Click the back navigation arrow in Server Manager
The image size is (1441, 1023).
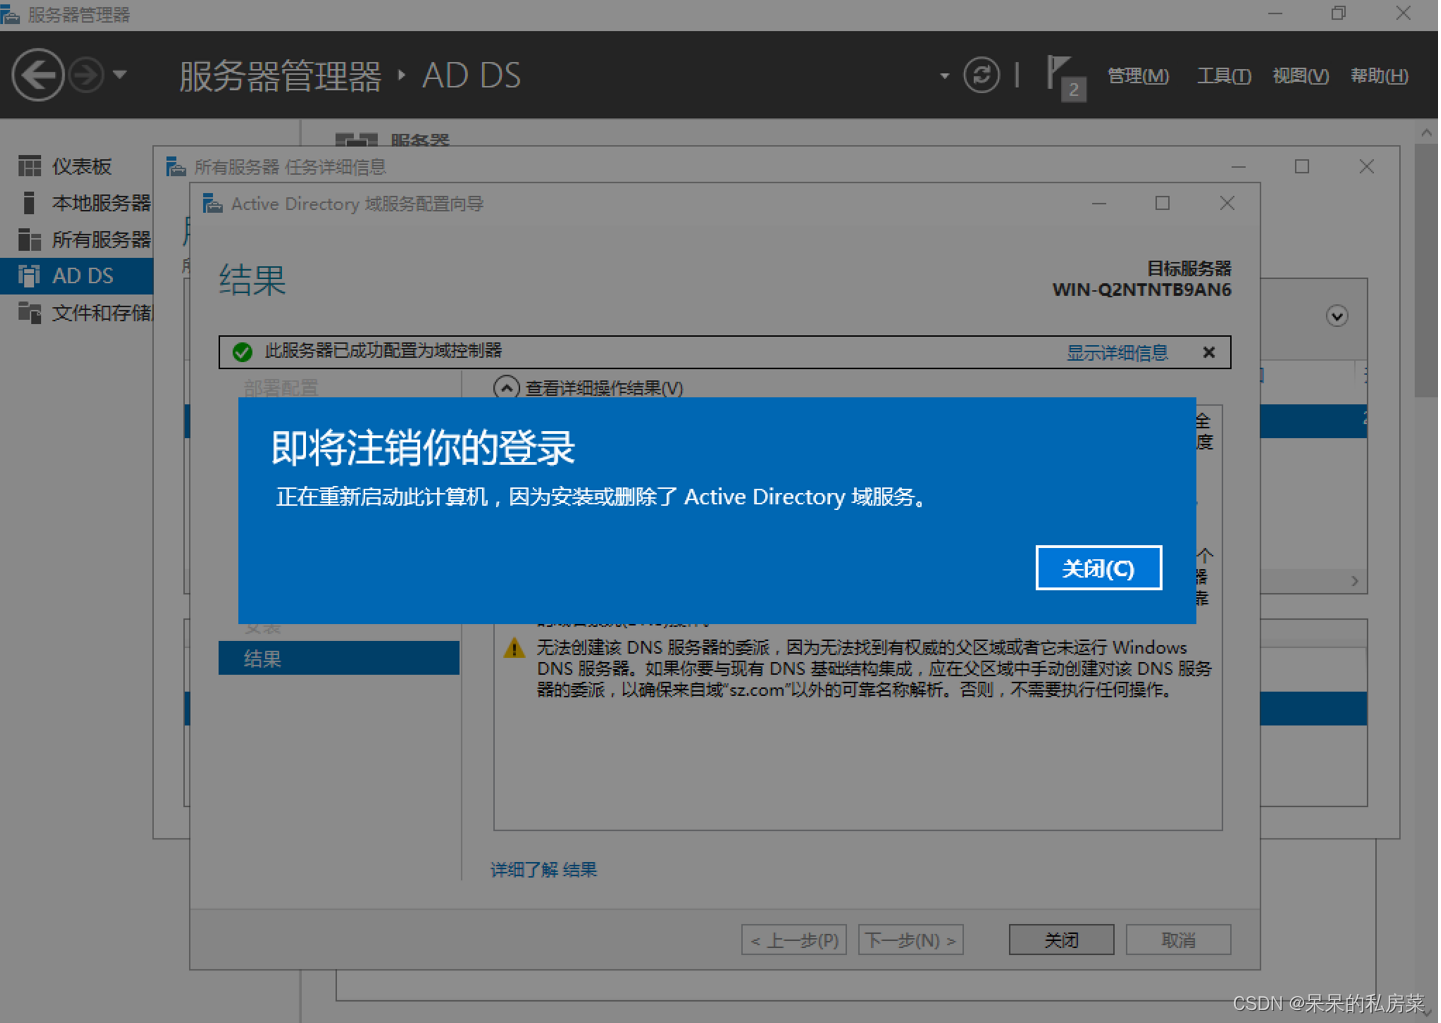pos(38,75)
